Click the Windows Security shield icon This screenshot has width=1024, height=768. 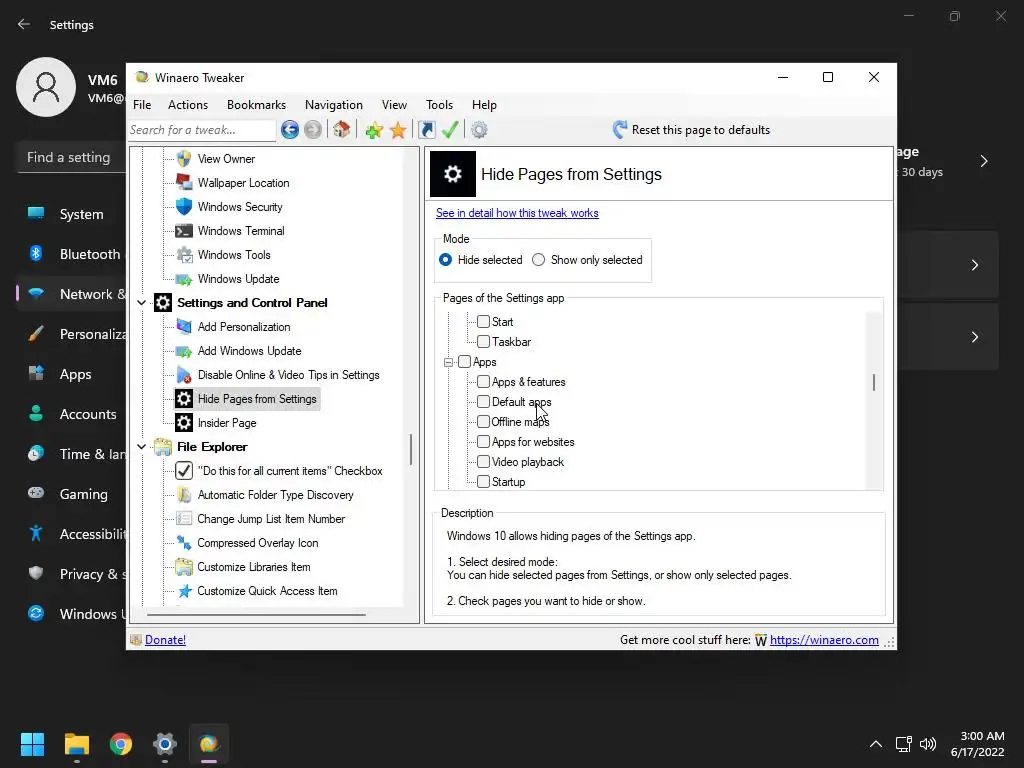pos(184,206)
